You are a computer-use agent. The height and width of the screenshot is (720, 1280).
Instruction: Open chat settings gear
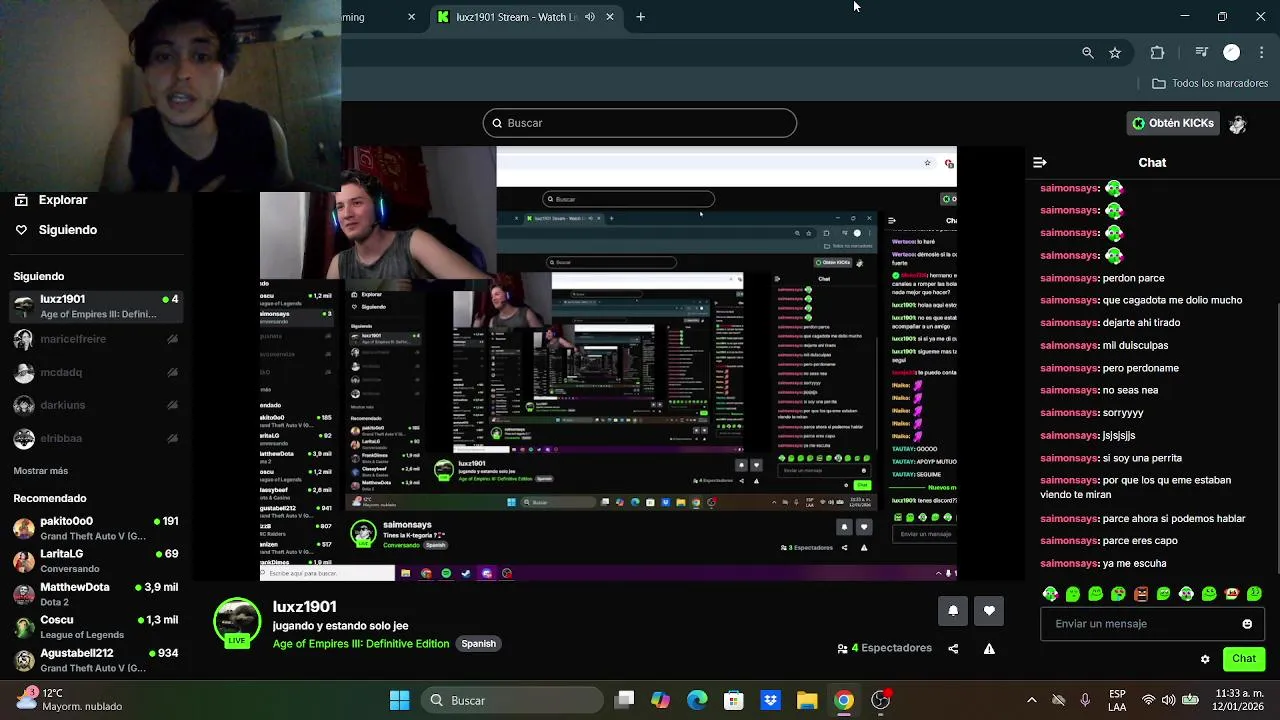1205,659
